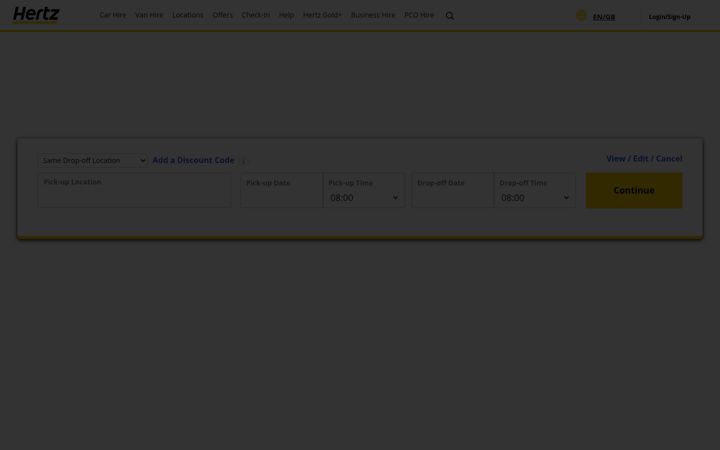Go to the Locations menu item
This screenshot has height=450, width=720.
[187, 15]
